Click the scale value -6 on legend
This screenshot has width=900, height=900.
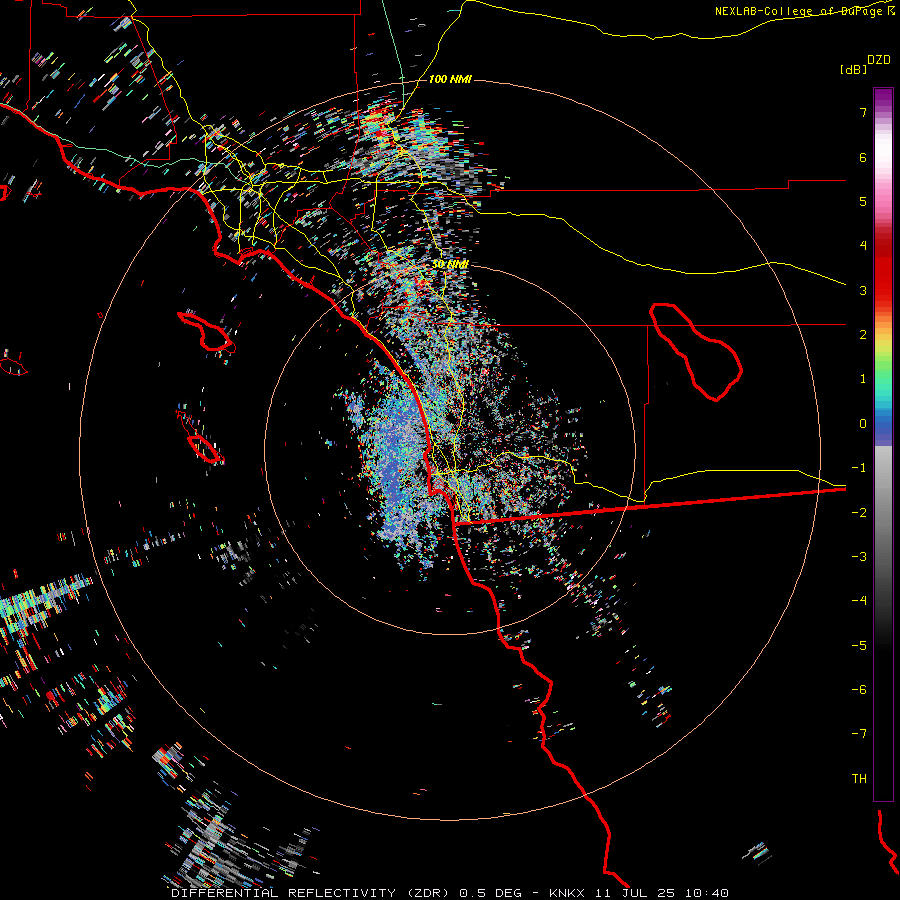(x=859, y=690)
